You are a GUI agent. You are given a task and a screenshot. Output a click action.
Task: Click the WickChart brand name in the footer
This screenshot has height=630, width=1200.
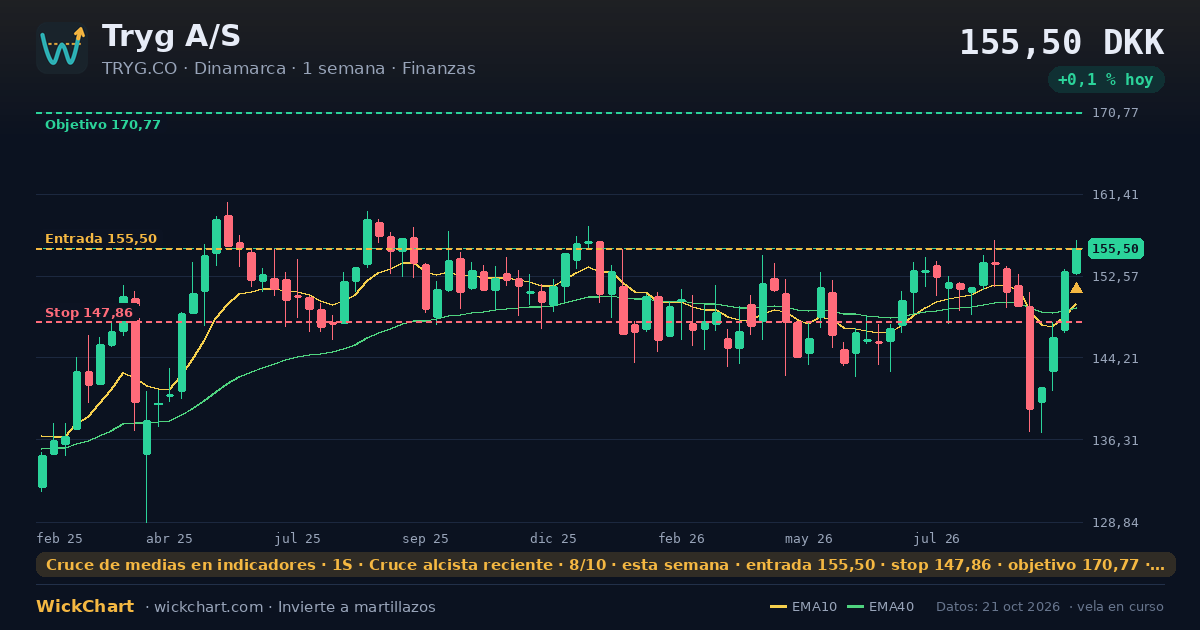[x=85, y=607]
